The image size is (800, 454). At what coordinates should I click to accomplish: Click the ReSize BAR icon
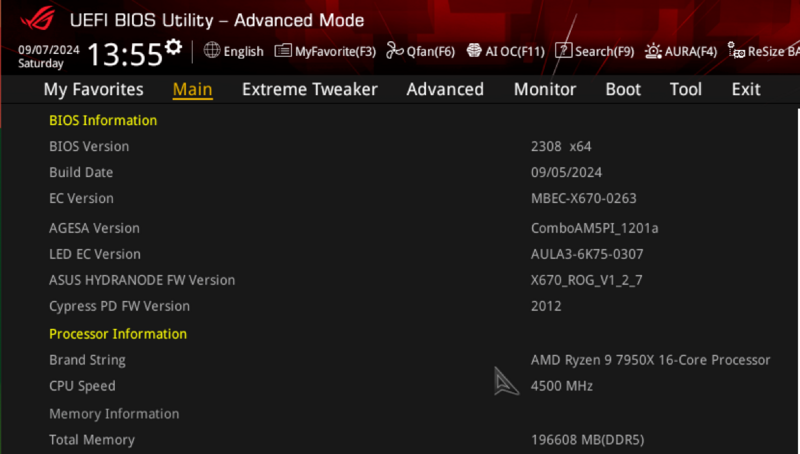(736, 51)
